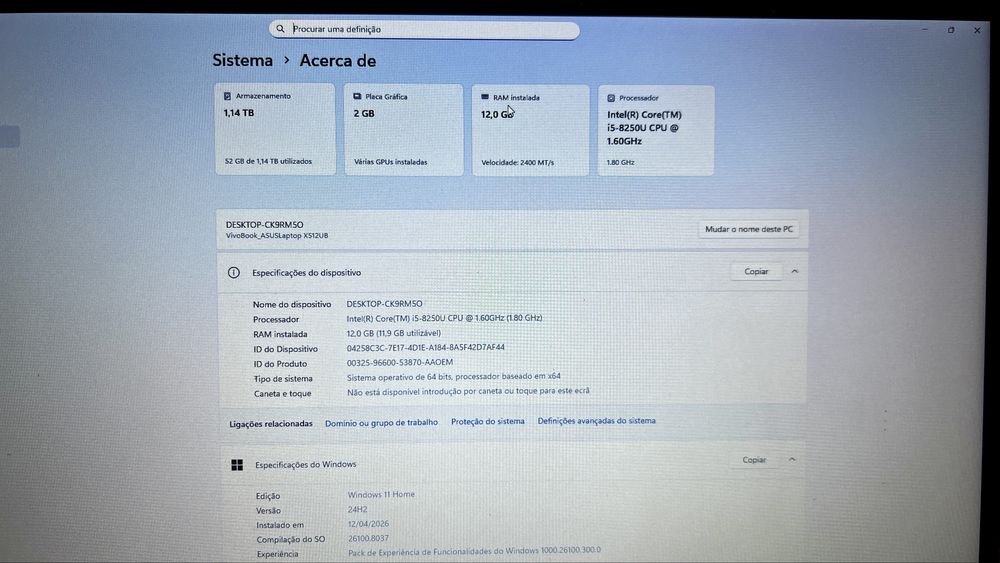
Task: Select the Experiência pack value
Action: (x=474, y=552)
